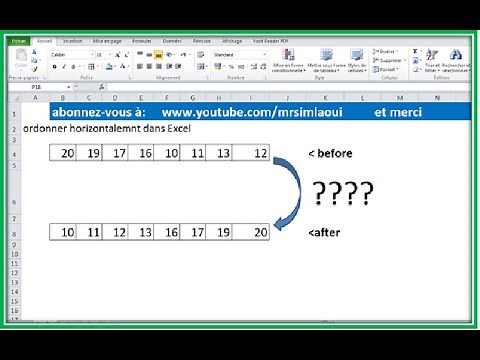Click the cell borders icon
The image size is (480, 360).
coord(91,67)
